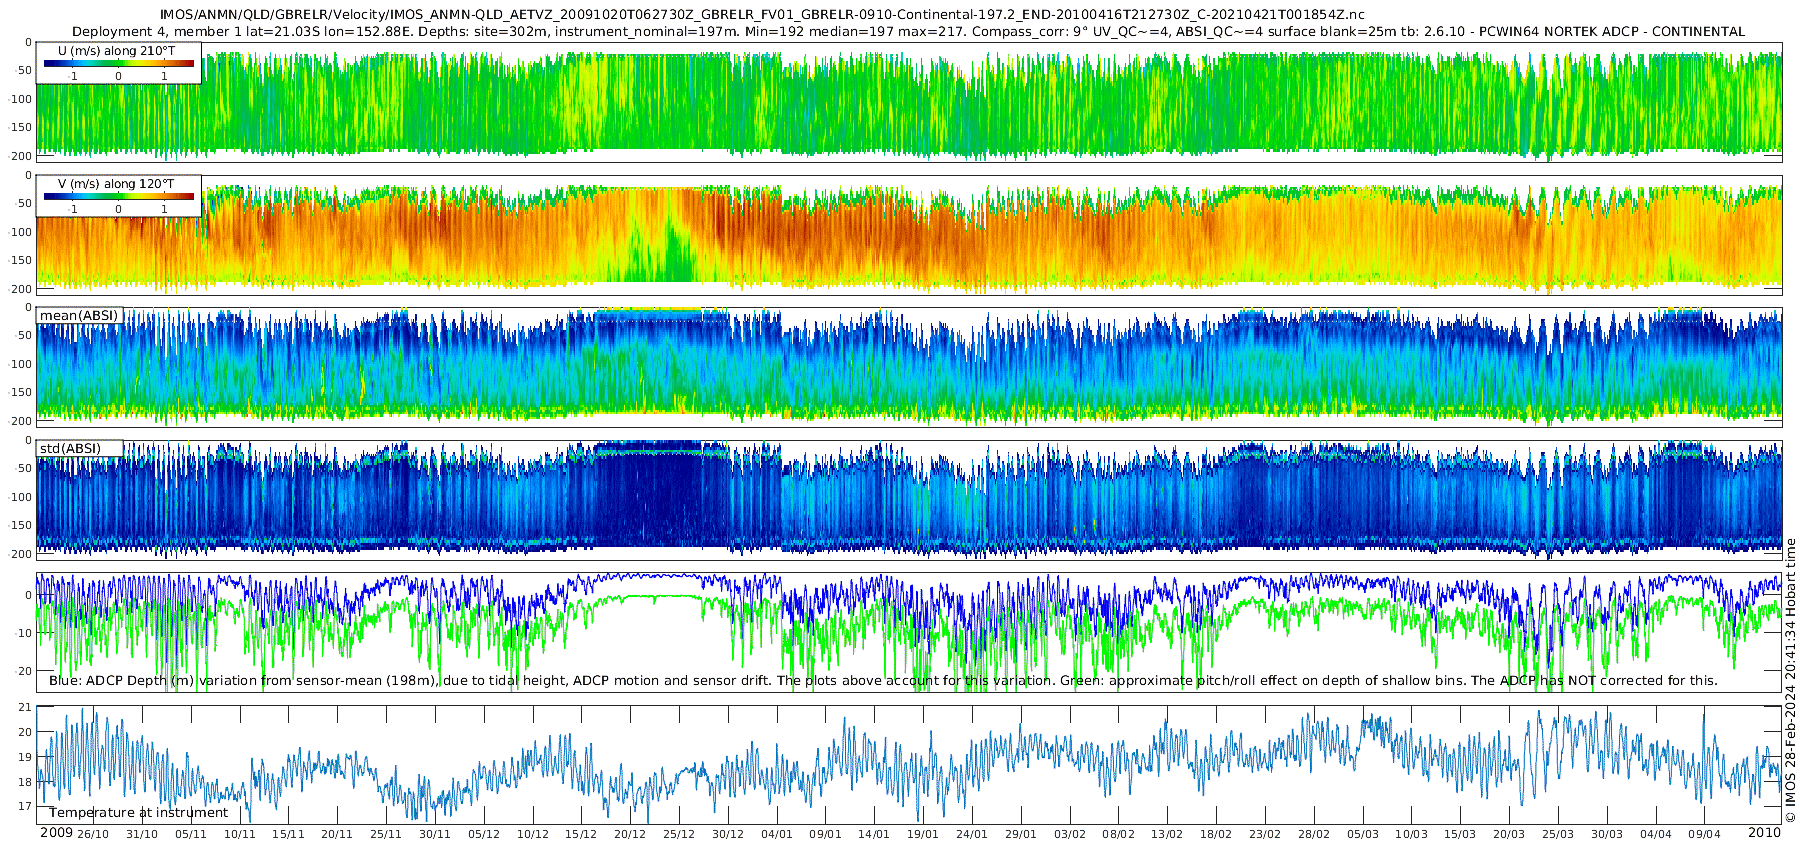Click the 13/02 date tick label
The height and width of the screenshot is (850, 1800).
tap(1167, 834)
